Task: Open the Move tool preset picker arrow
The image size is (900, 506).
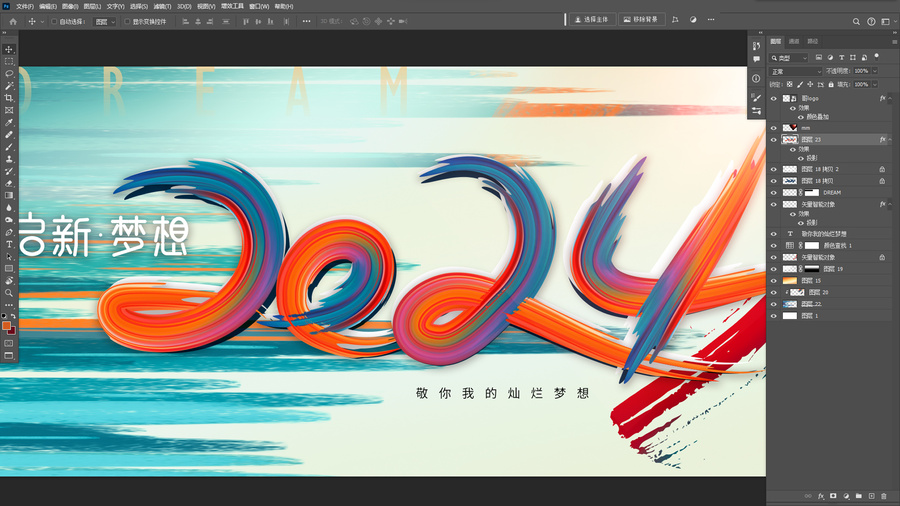Action: tap(42, 22)
